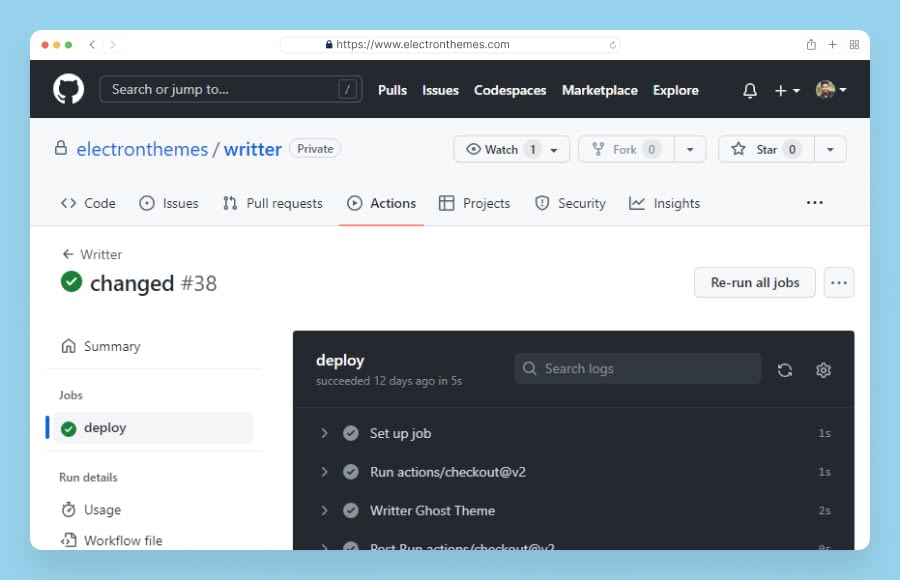Go forward in the browser
The height and width of the screenshot is (580, 900).
click(112, 44)
